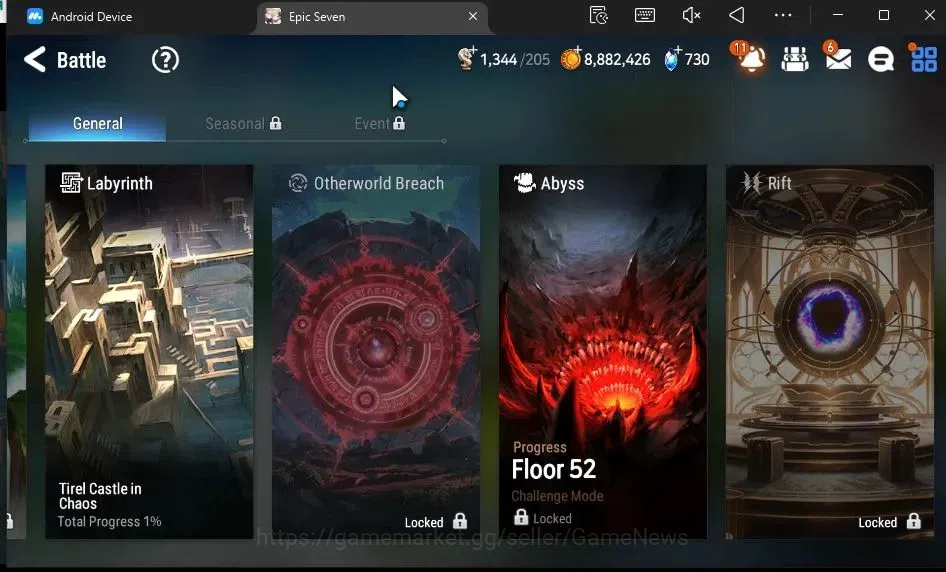Open the blue grid menu icon
The image size is (946, 572).
click(x=923, y=59)
